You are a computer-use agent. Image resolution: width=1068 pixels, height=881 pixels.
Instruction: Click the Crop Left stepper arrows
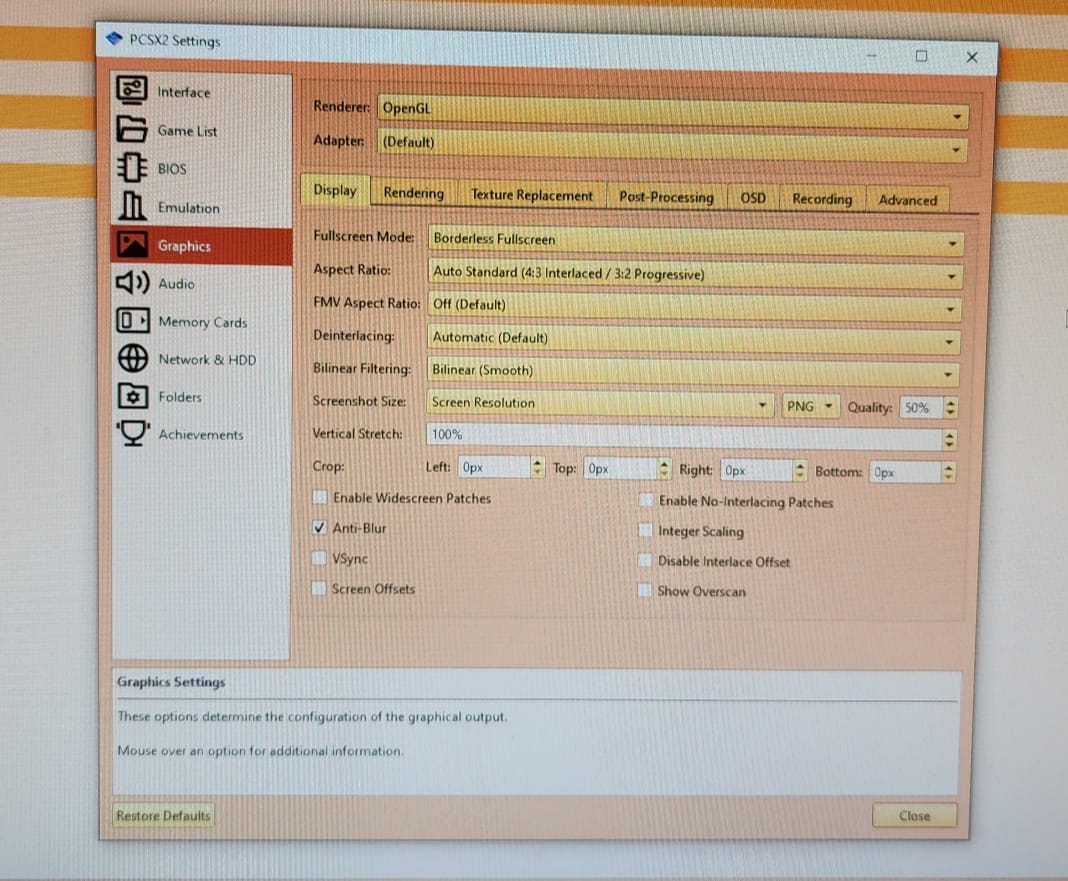click(x=537, y=467)
